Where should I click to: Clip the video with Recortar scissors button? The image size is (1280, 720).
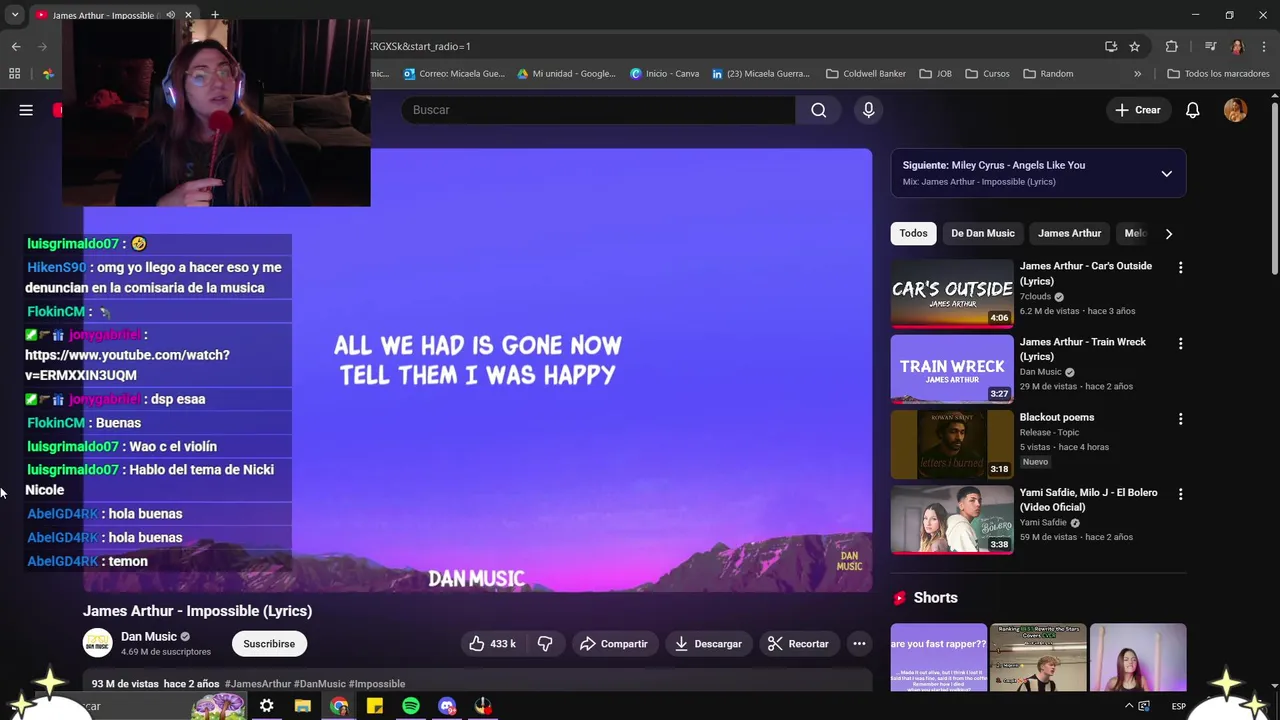798,644
